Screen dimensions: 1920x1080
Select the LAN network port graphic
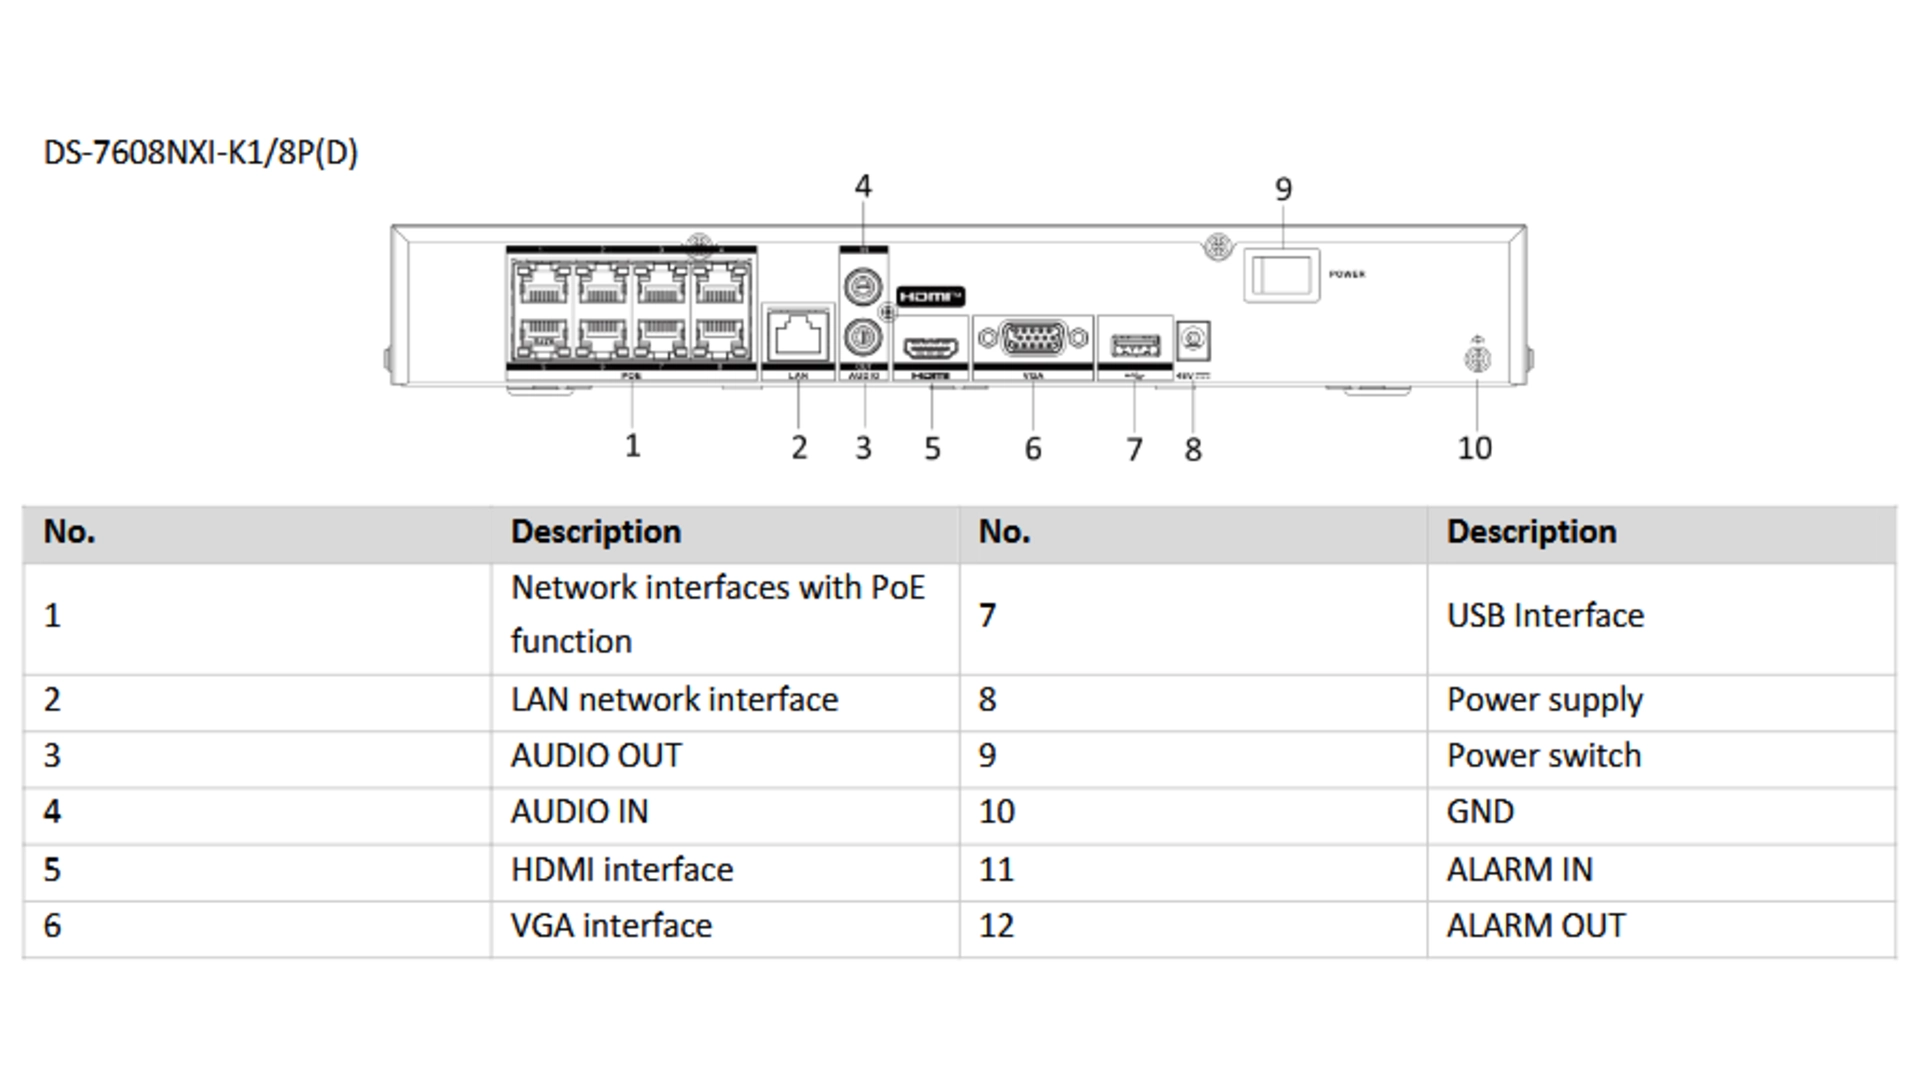coord(798,335)
